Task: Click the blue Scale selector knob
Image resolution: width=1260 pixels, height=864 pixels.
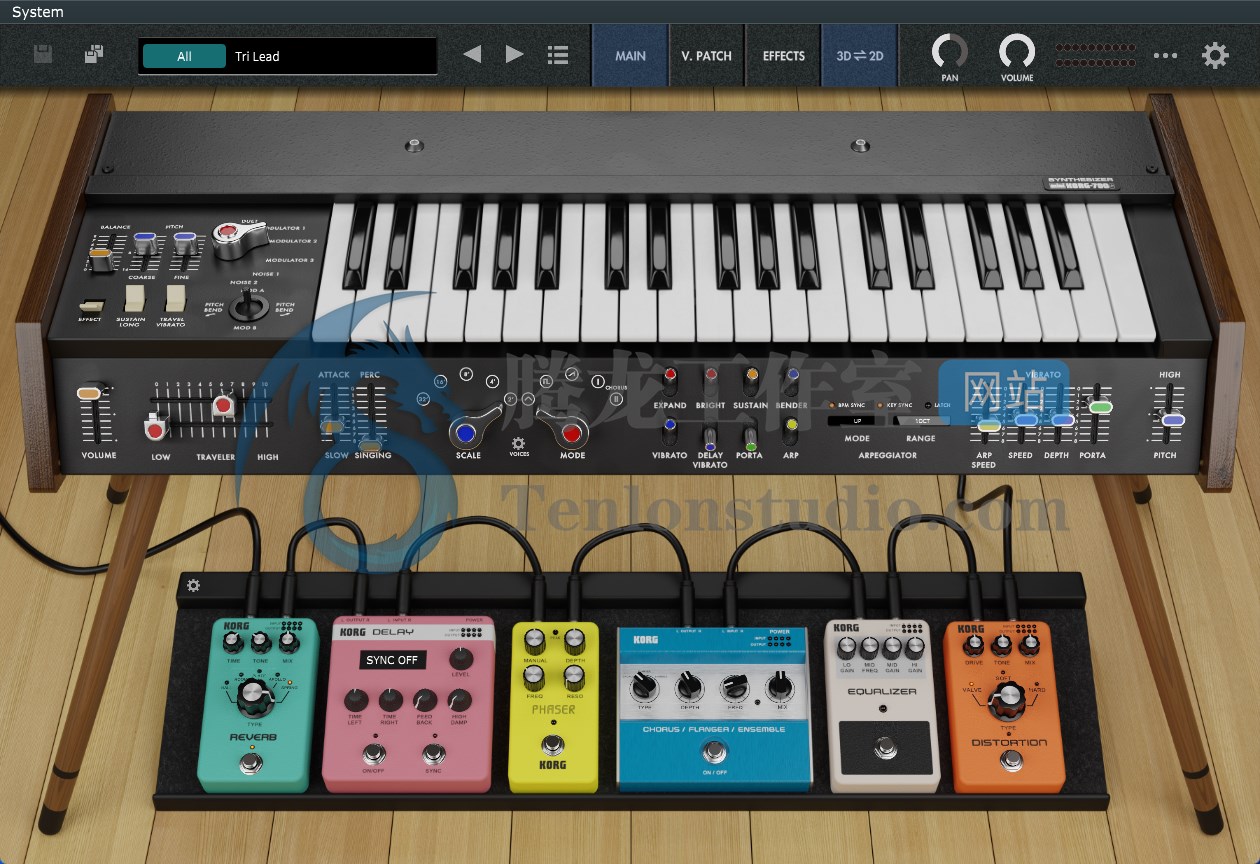Action: point(465,434)
